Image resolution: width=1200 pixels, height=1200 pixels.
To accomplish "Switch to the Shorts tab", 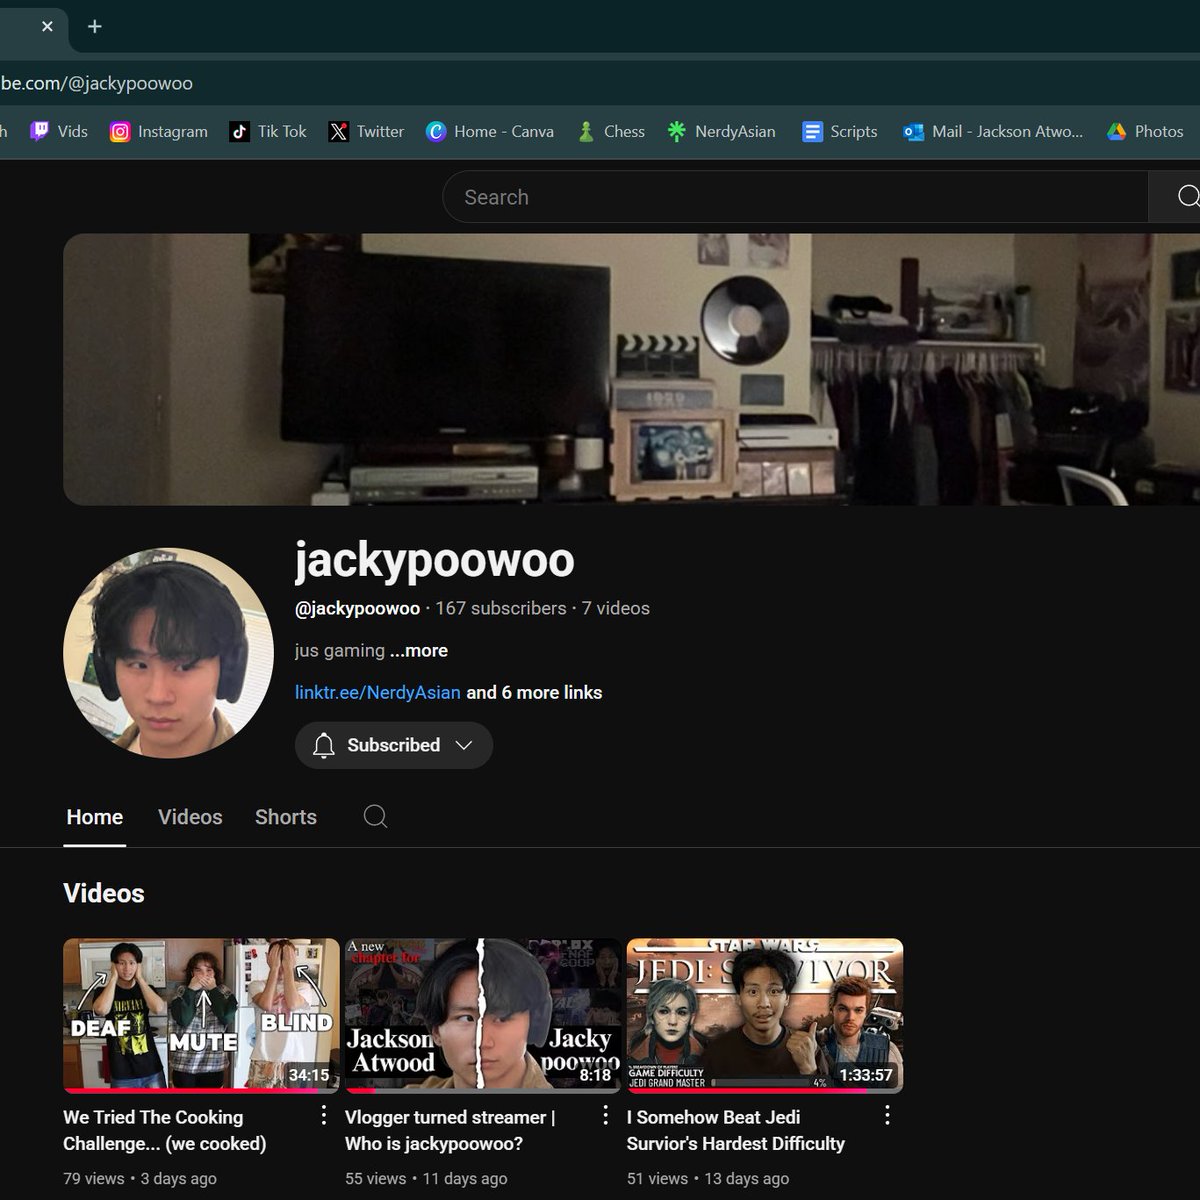I will point(286,817).
